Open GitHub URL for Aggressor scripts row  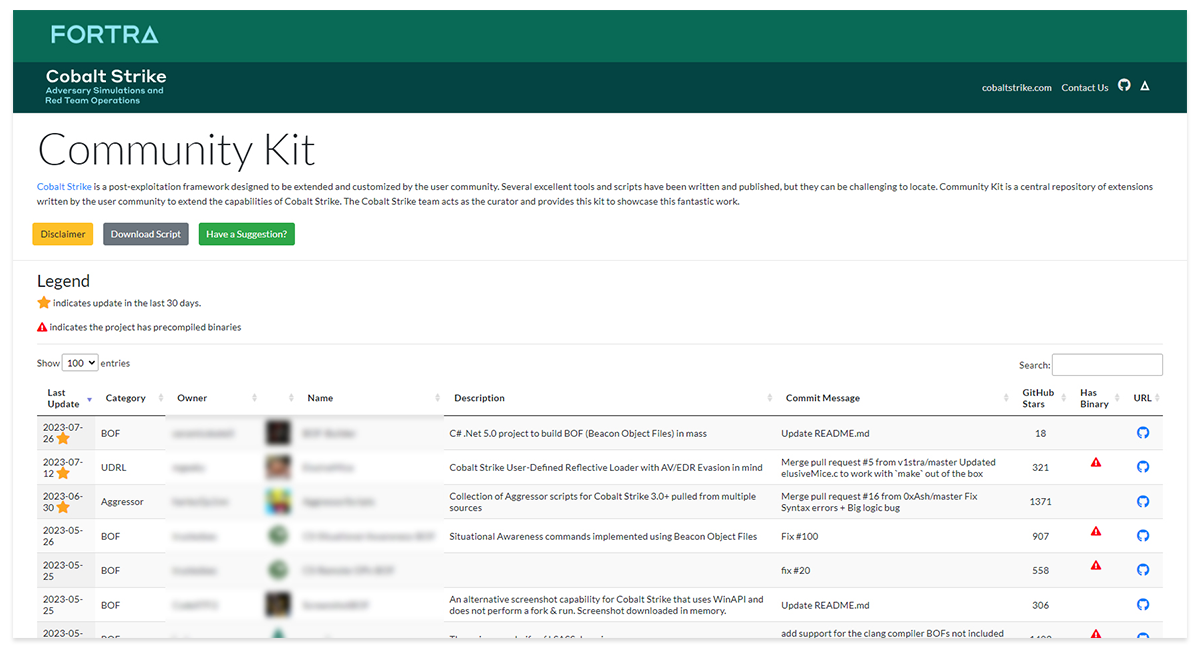click(1143, 501)
